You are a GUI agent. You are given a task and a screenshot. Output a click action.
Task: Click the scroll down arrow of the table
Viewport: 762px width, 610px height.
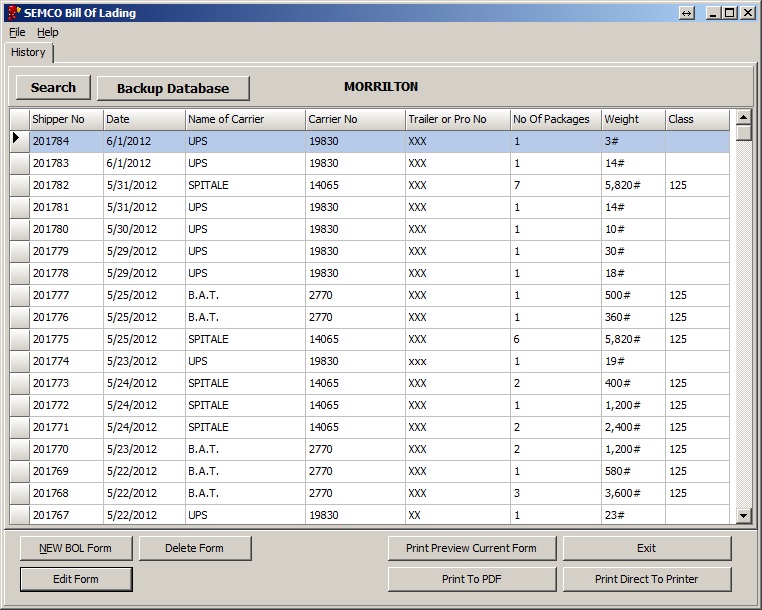coord(743,516)
